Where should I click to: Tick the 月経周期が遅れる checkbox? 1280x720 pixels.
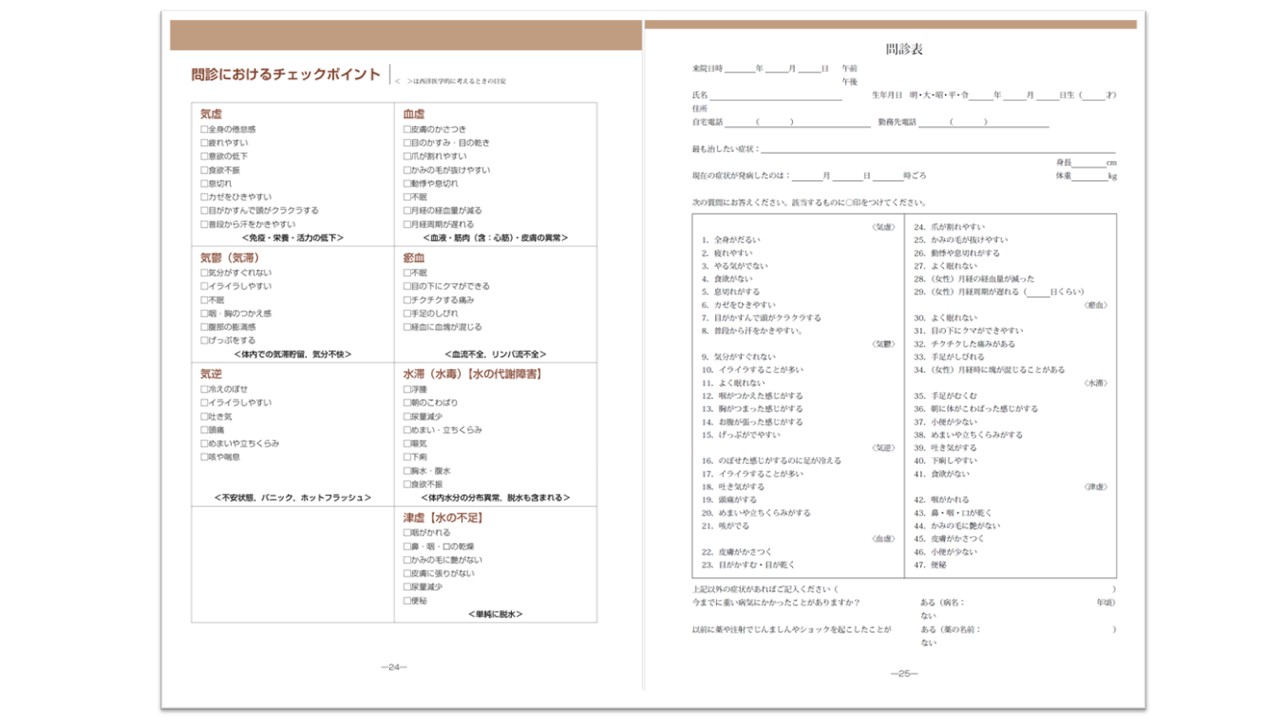(406, 225)
